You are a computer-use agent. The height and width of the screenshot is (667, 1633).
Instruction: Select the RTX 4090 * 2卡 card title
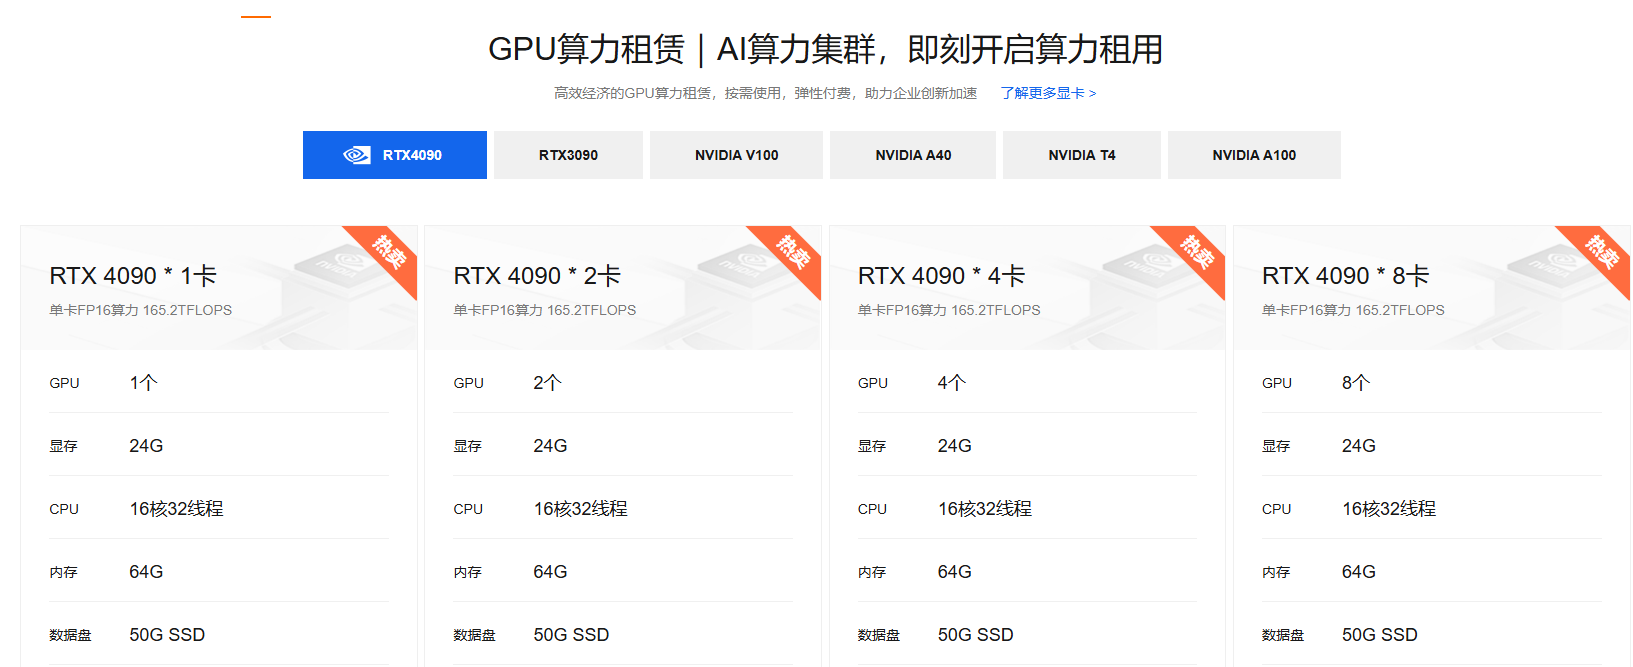click(x=537, y=276)
